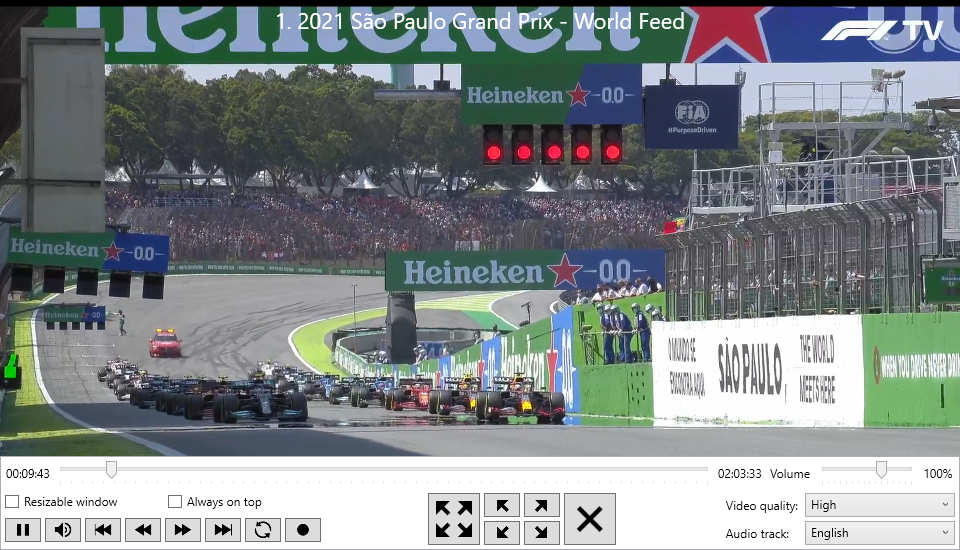Open the Audio track dropdown

[x=879, y=533]
